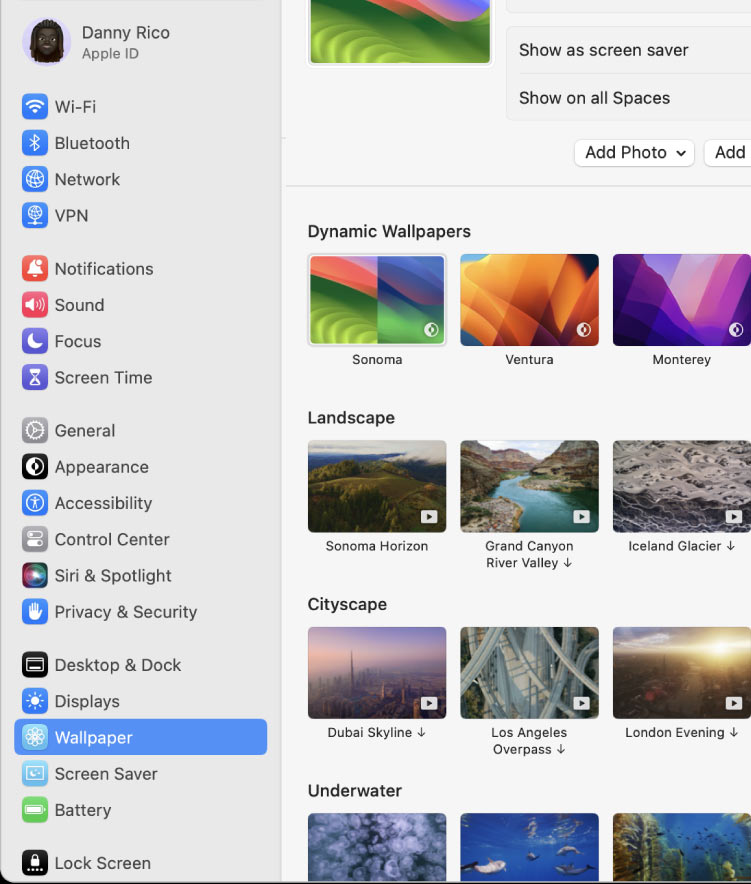Viewport: 751px width, 884px height.
Task: Select the kelp forest underwater wallpaper
Action: pos(682,847)
